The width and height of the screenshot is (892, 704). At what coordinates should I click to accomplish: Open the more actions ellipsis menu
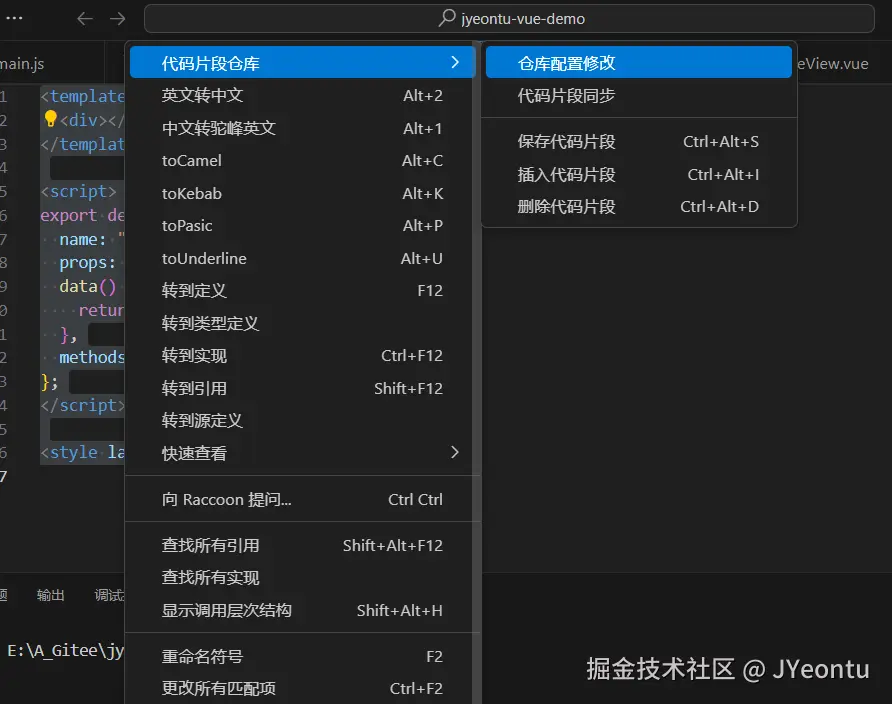pos(14,17)
